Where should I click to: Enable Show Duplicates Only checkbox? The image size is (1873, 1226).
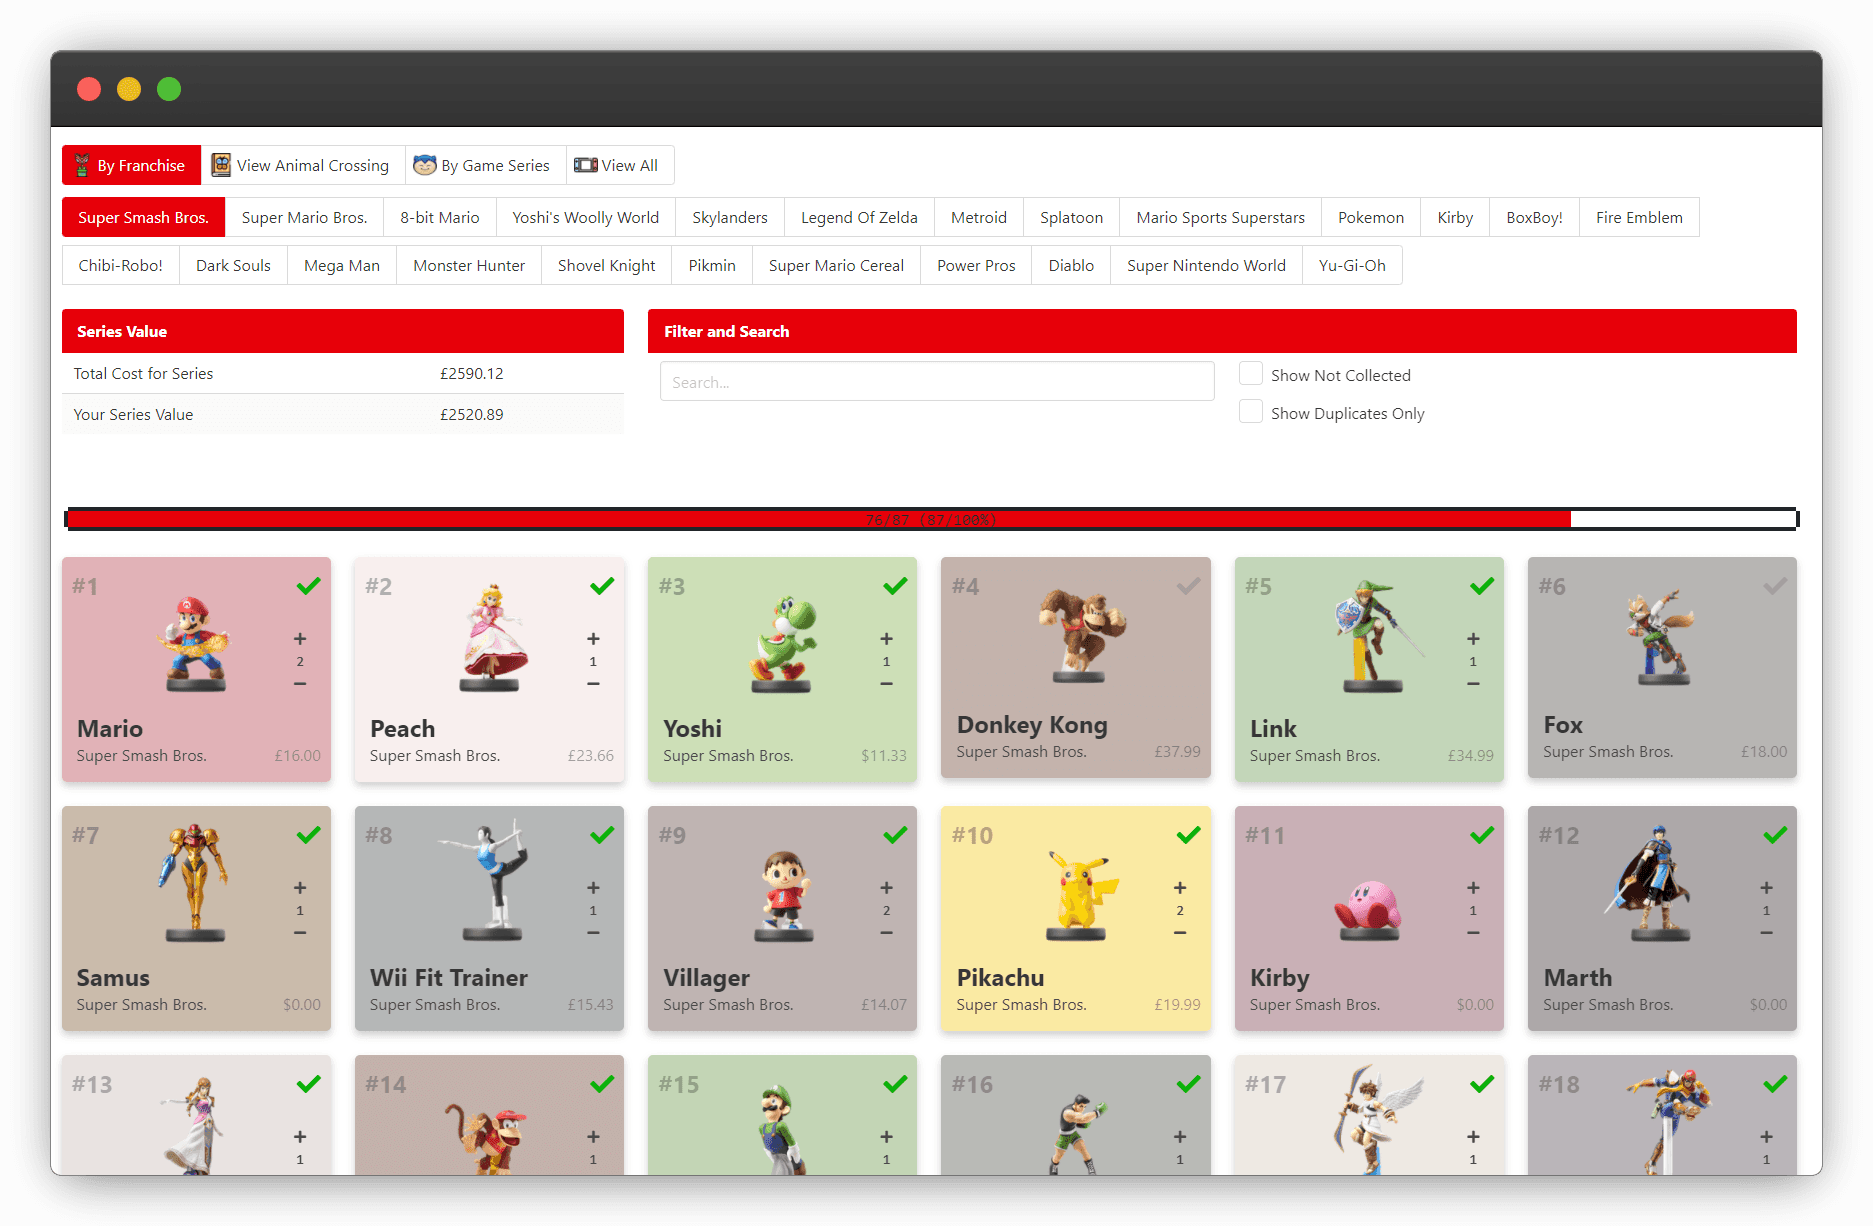point(1251,412)
